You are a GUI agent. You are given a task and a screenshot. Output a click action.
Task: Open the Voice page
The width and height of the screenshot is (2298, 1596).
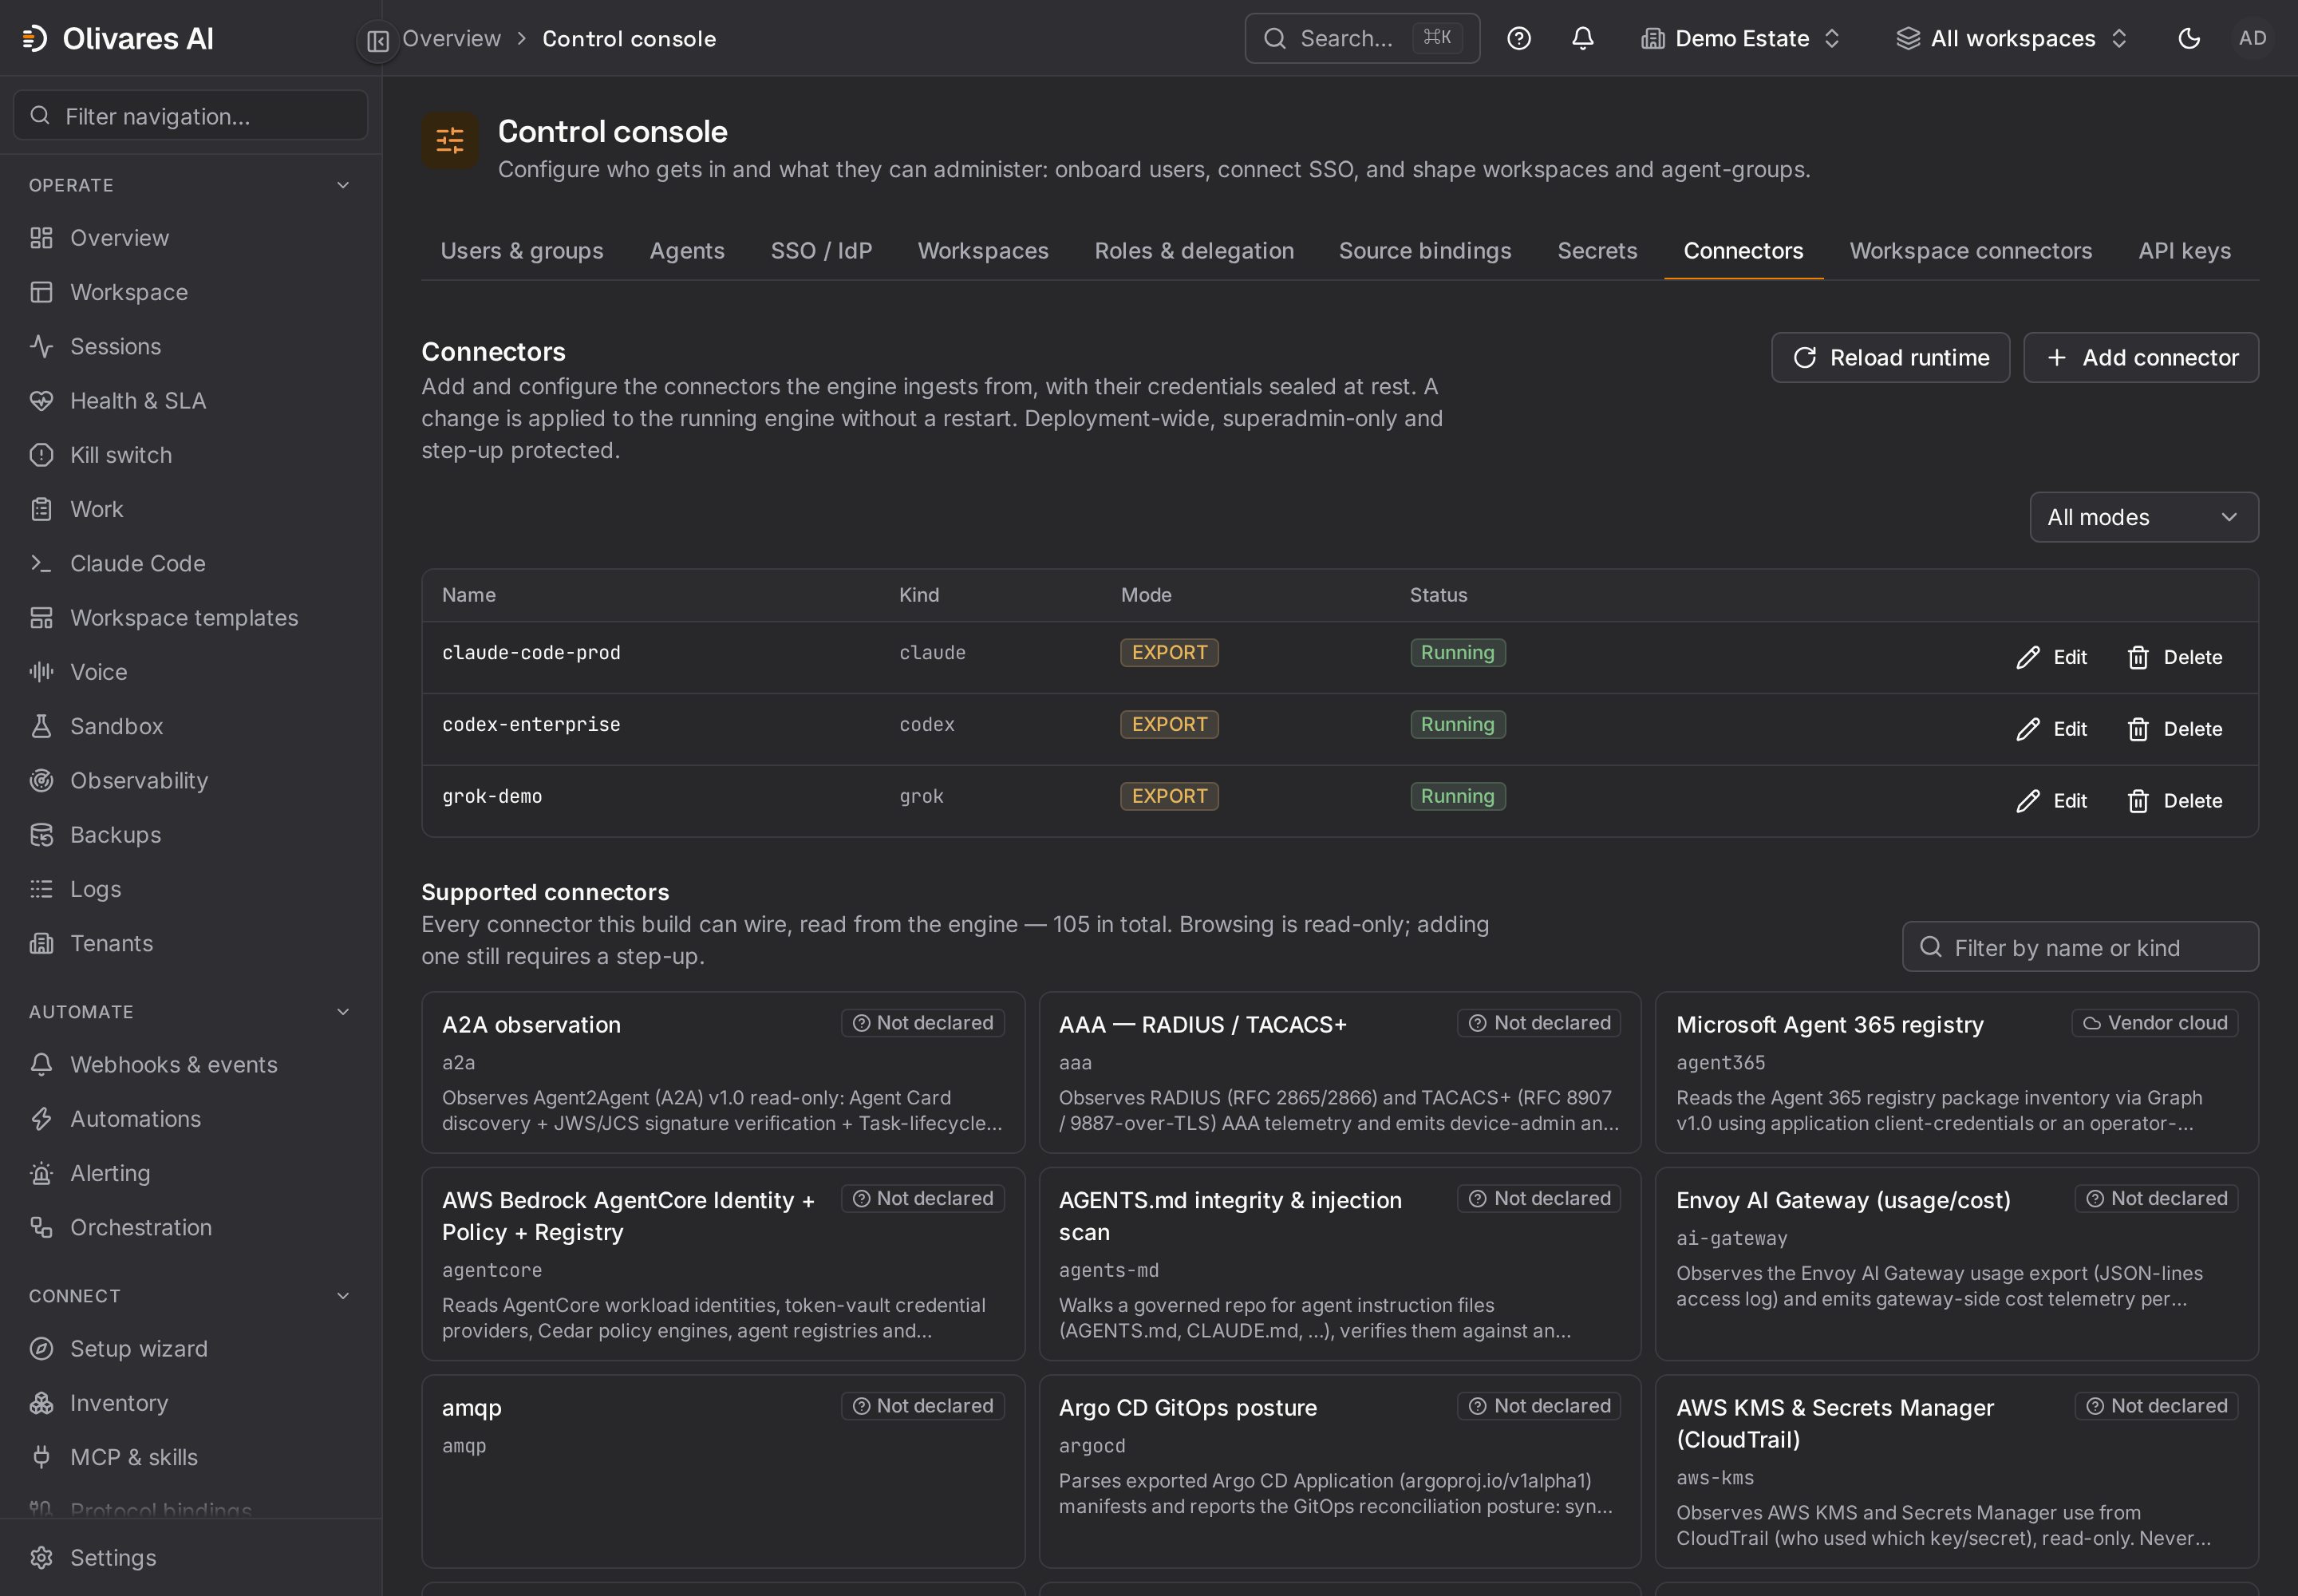point(190,672)
